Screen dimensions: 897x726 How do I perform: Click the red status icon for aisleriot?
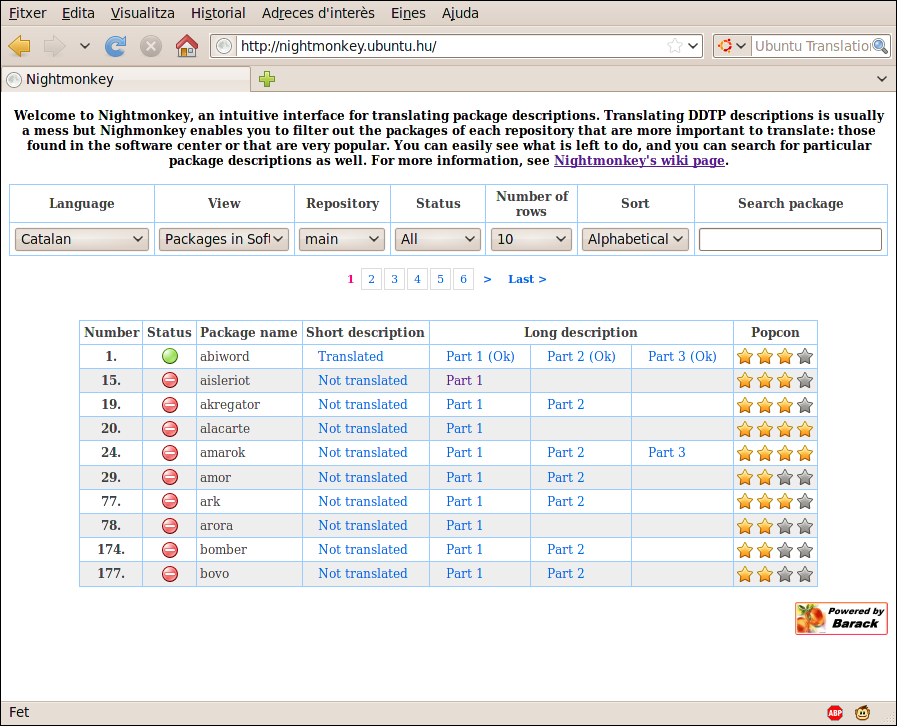(170, 380)
